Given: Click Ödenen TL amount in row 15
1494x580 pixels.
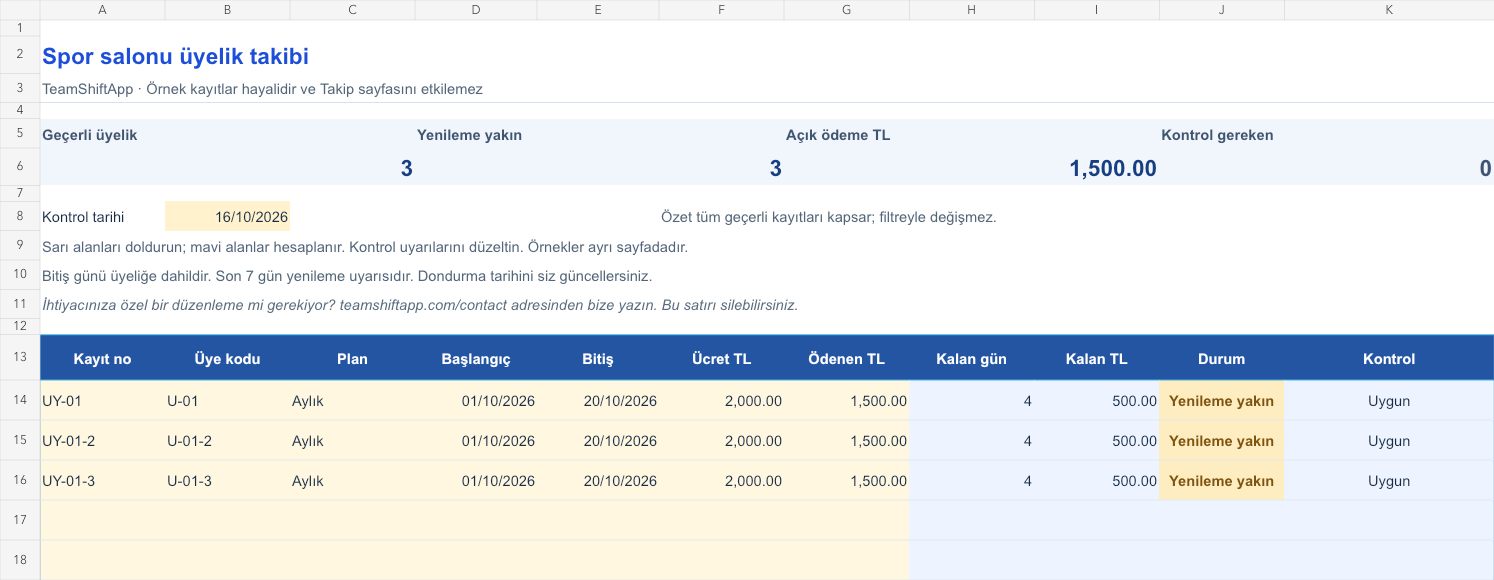Looking at the screenshot, I should [847, 440].
